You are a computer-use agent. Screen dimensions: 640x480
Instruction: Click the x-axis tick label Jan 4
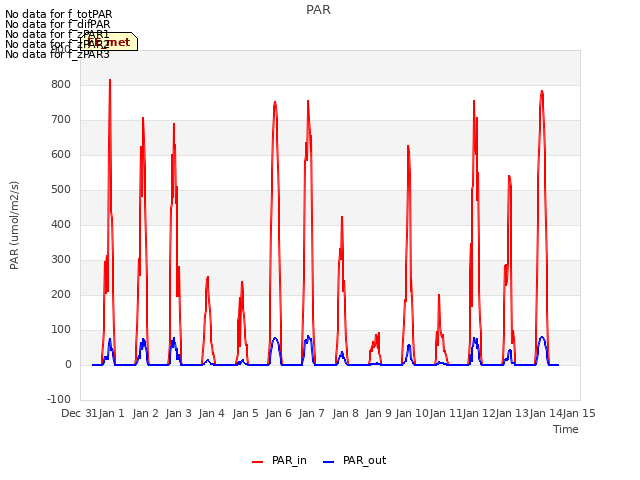click(211, 413)
